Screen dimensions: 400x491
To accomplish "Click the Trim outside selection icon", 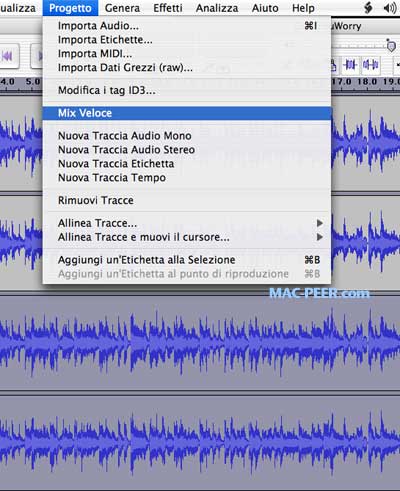I will coord(350,64).
